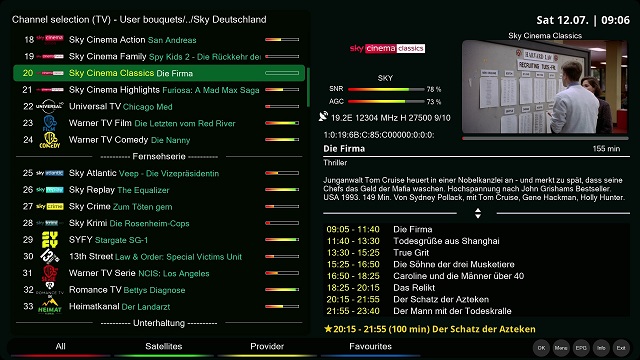Screen dimensions: 640x360
Task: Click the round OK button
Action: click(x=541, y=348)
